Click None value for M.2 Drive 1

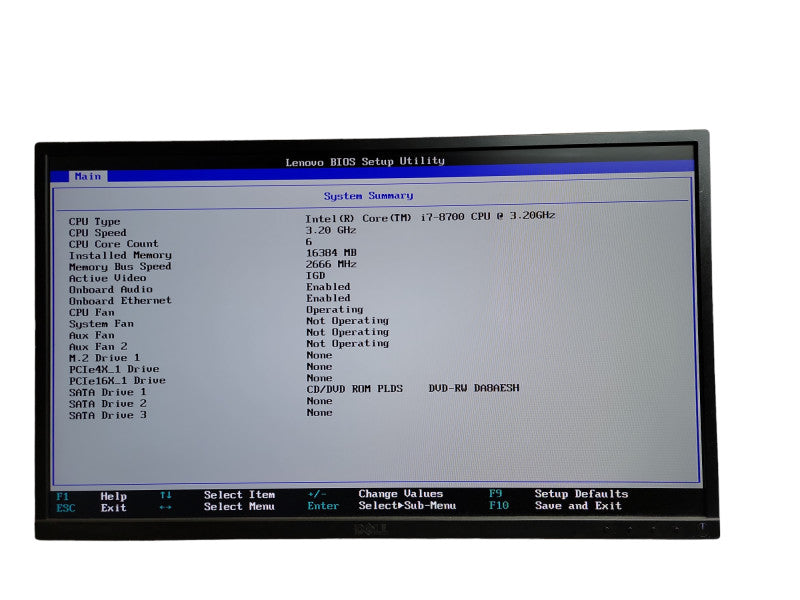pos(319,355)
